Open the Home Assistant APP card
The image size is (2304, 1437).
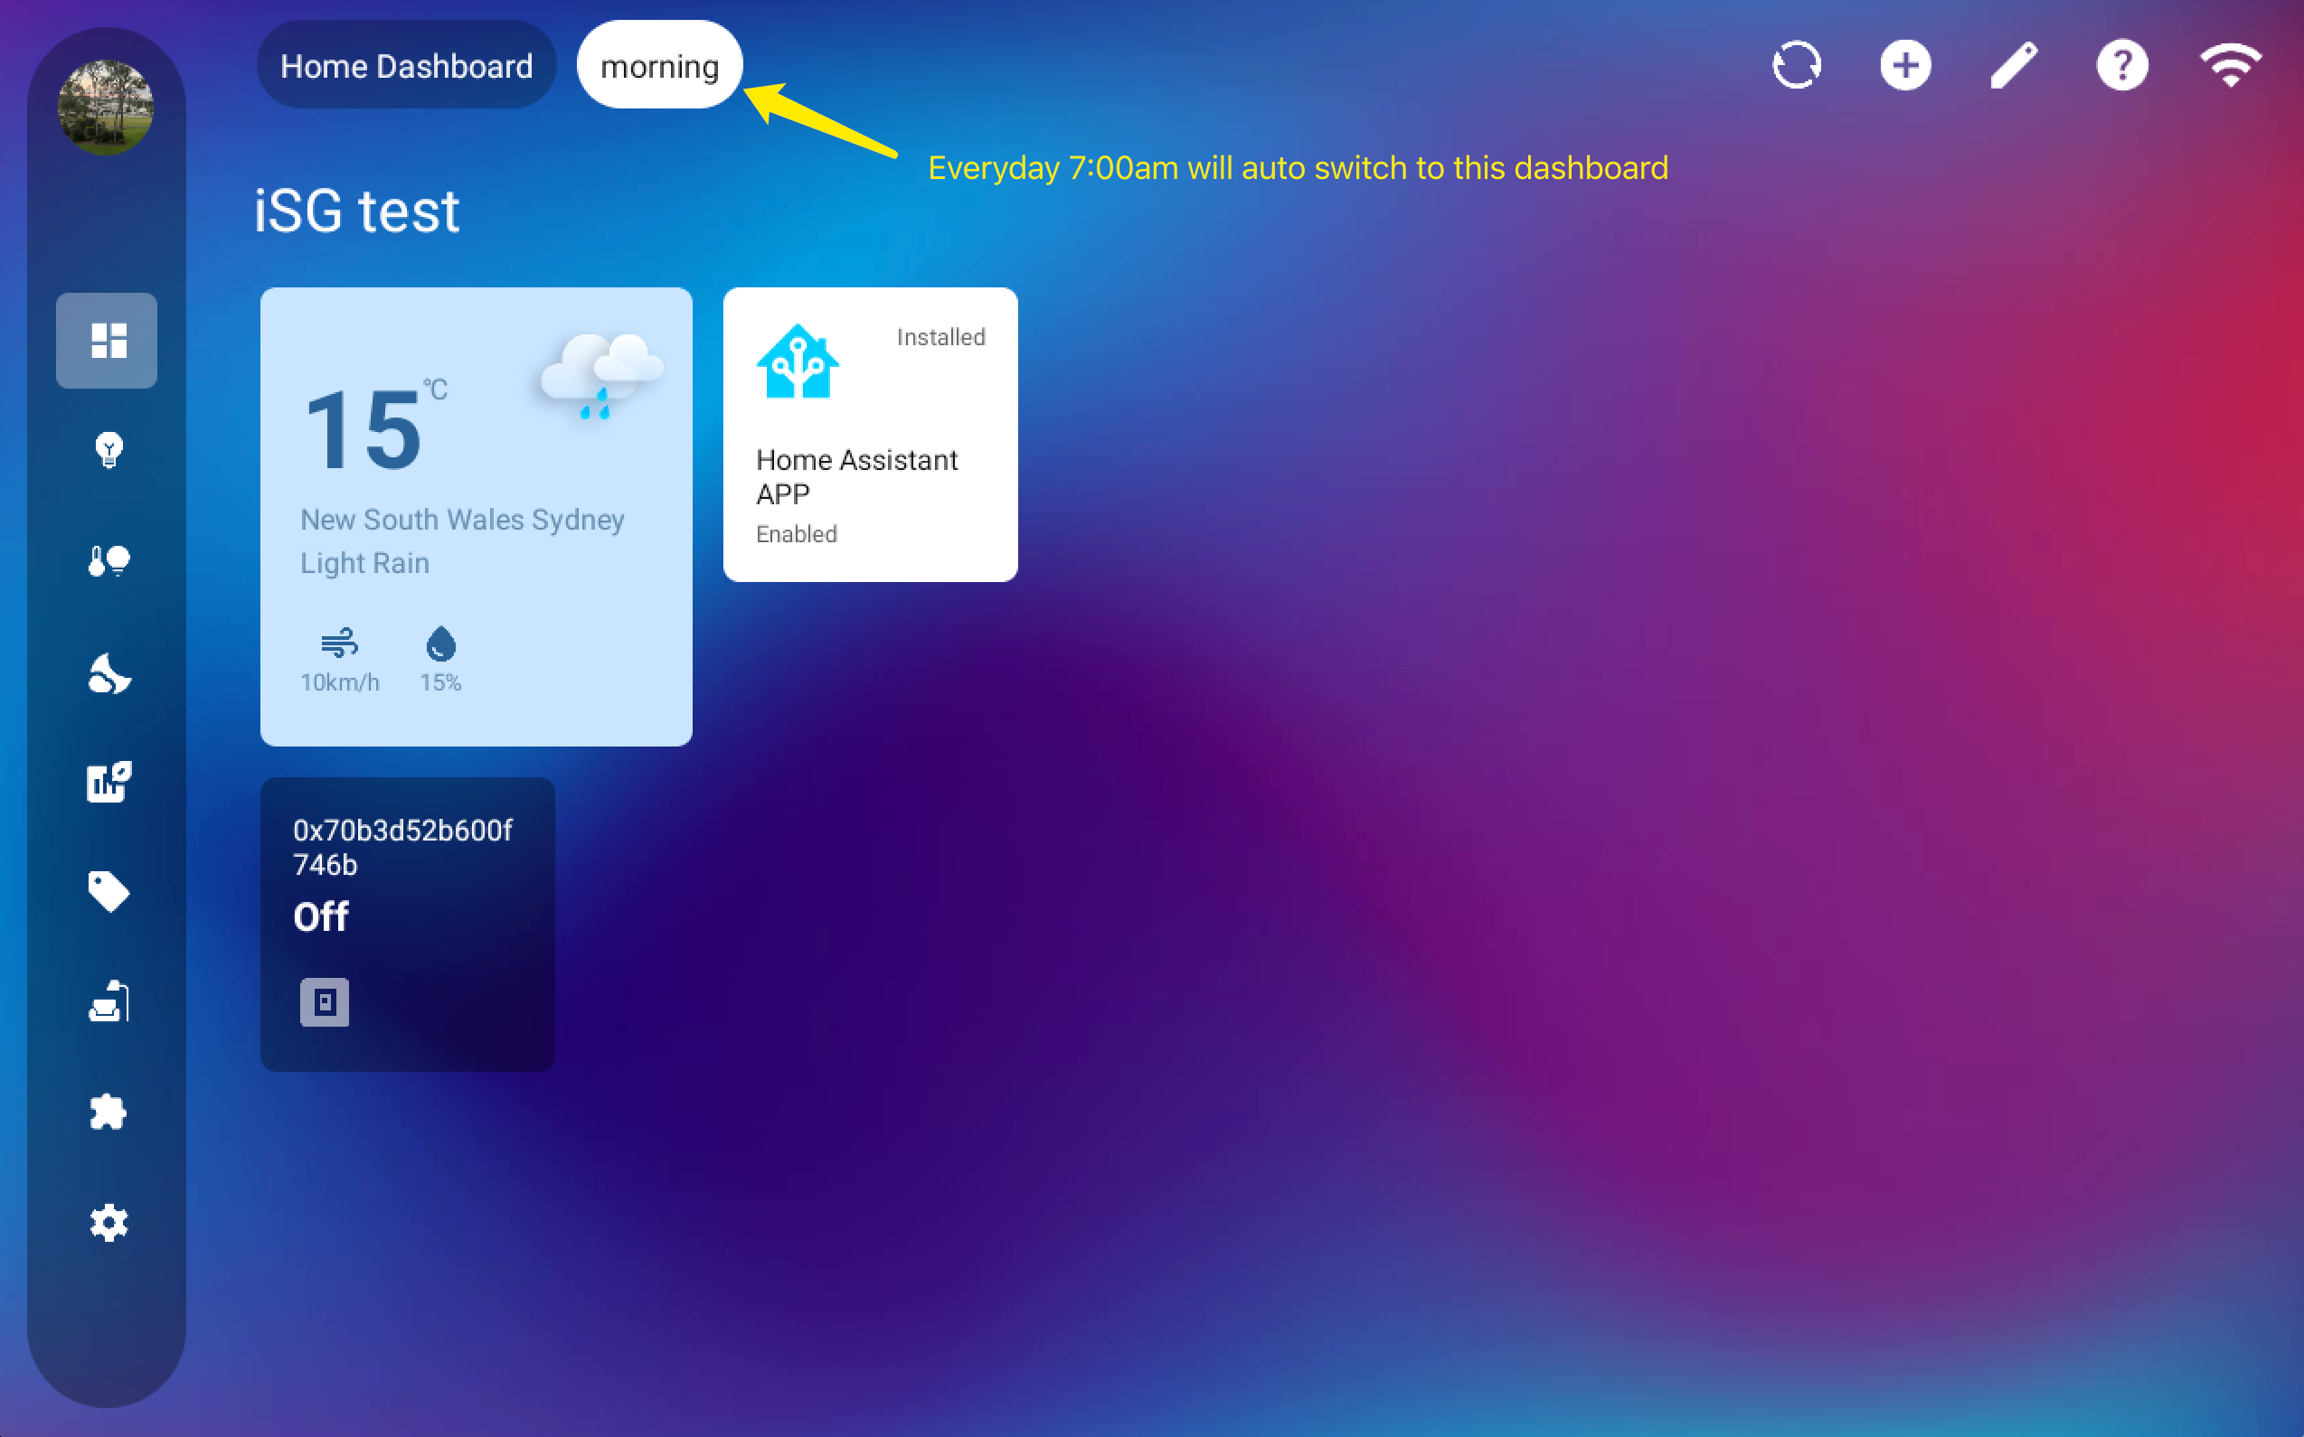[x=870, y=434]
